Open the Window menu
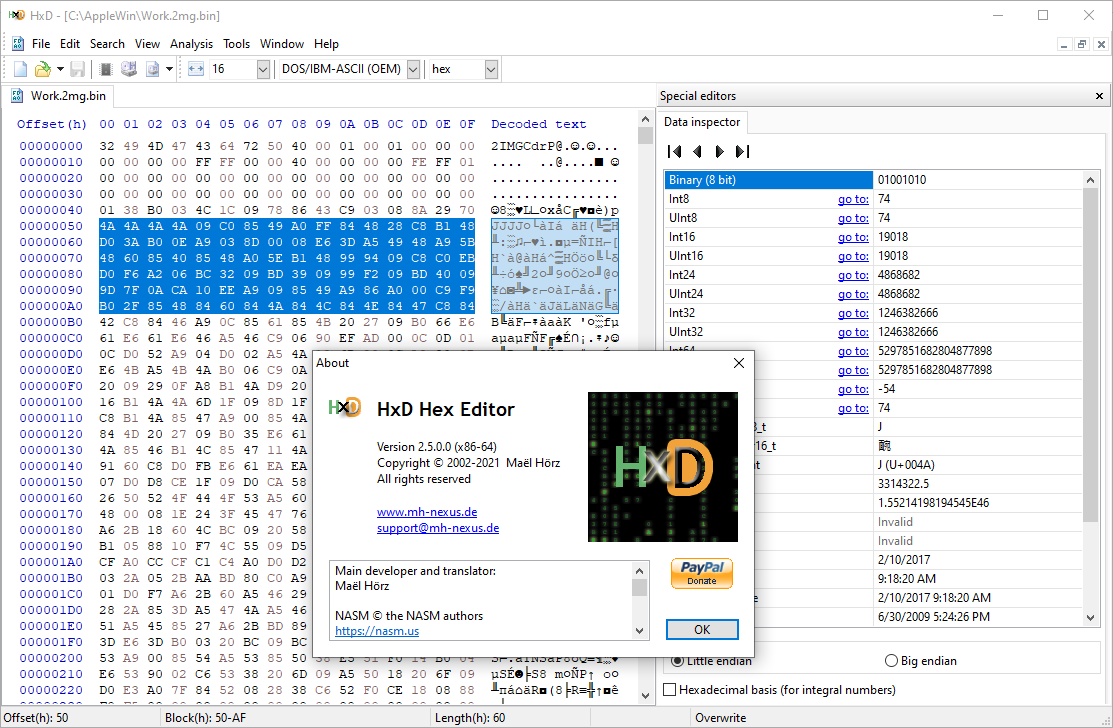The height and width of the screenshot is (728, 1113). coord(282,44)
